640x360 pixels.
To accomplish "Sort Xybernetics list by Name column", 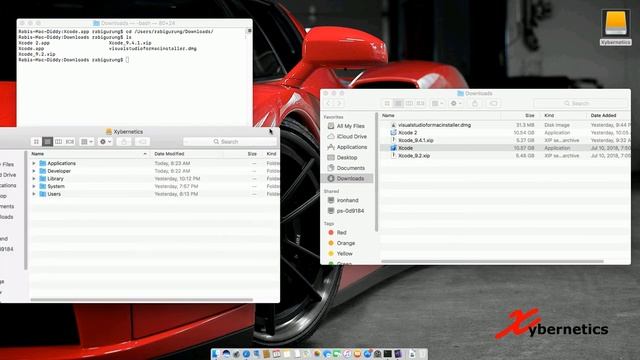I will (89, 154).
